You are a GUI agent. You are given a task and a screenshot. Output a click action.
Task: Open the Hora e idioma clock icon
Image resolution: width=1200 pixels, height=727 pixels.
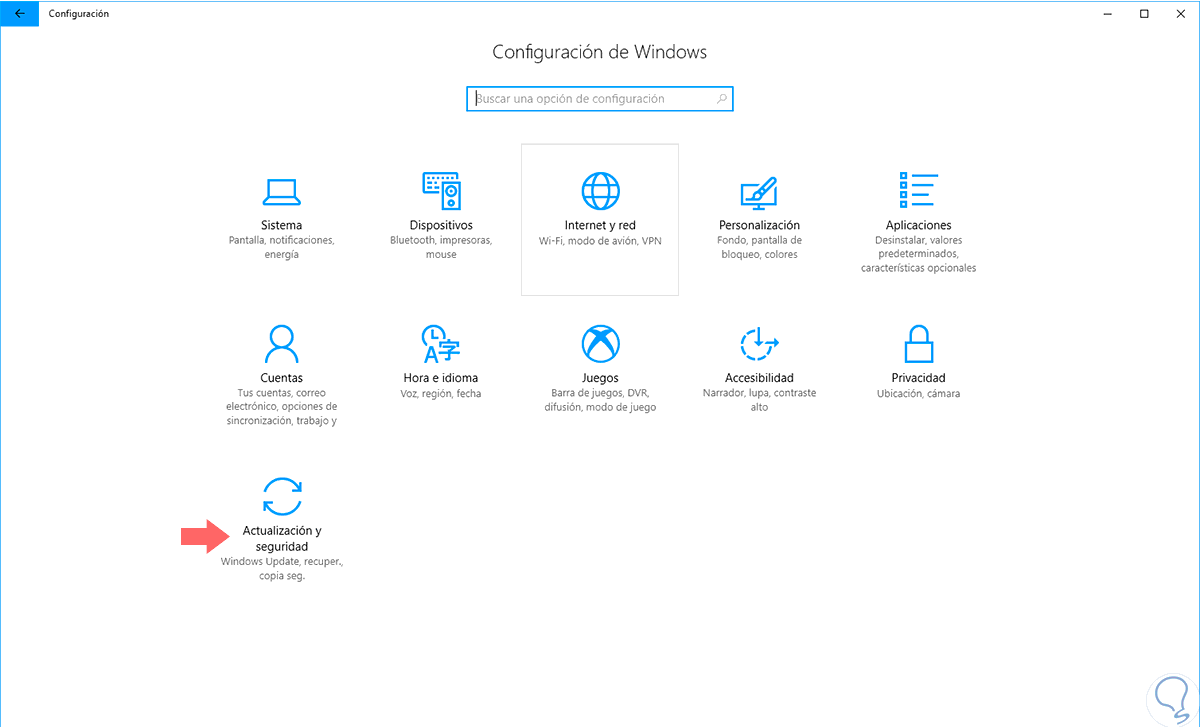(x=441, y=343)
